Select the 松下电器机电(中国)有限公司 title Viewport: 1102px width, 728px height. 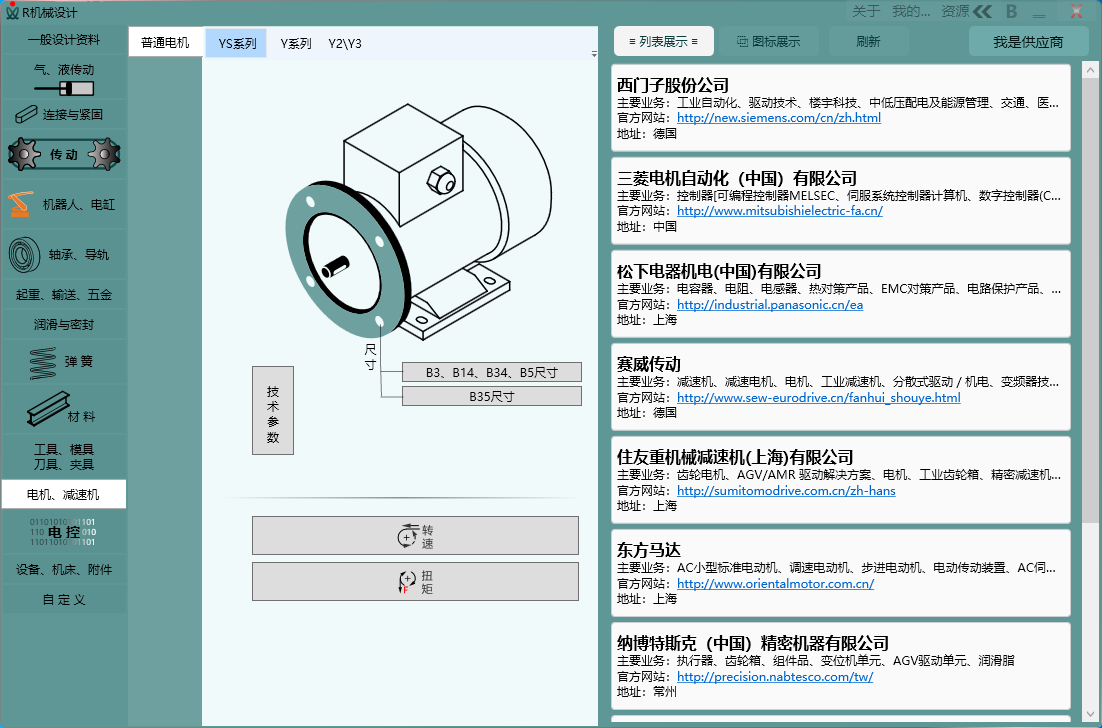point(719,271)
